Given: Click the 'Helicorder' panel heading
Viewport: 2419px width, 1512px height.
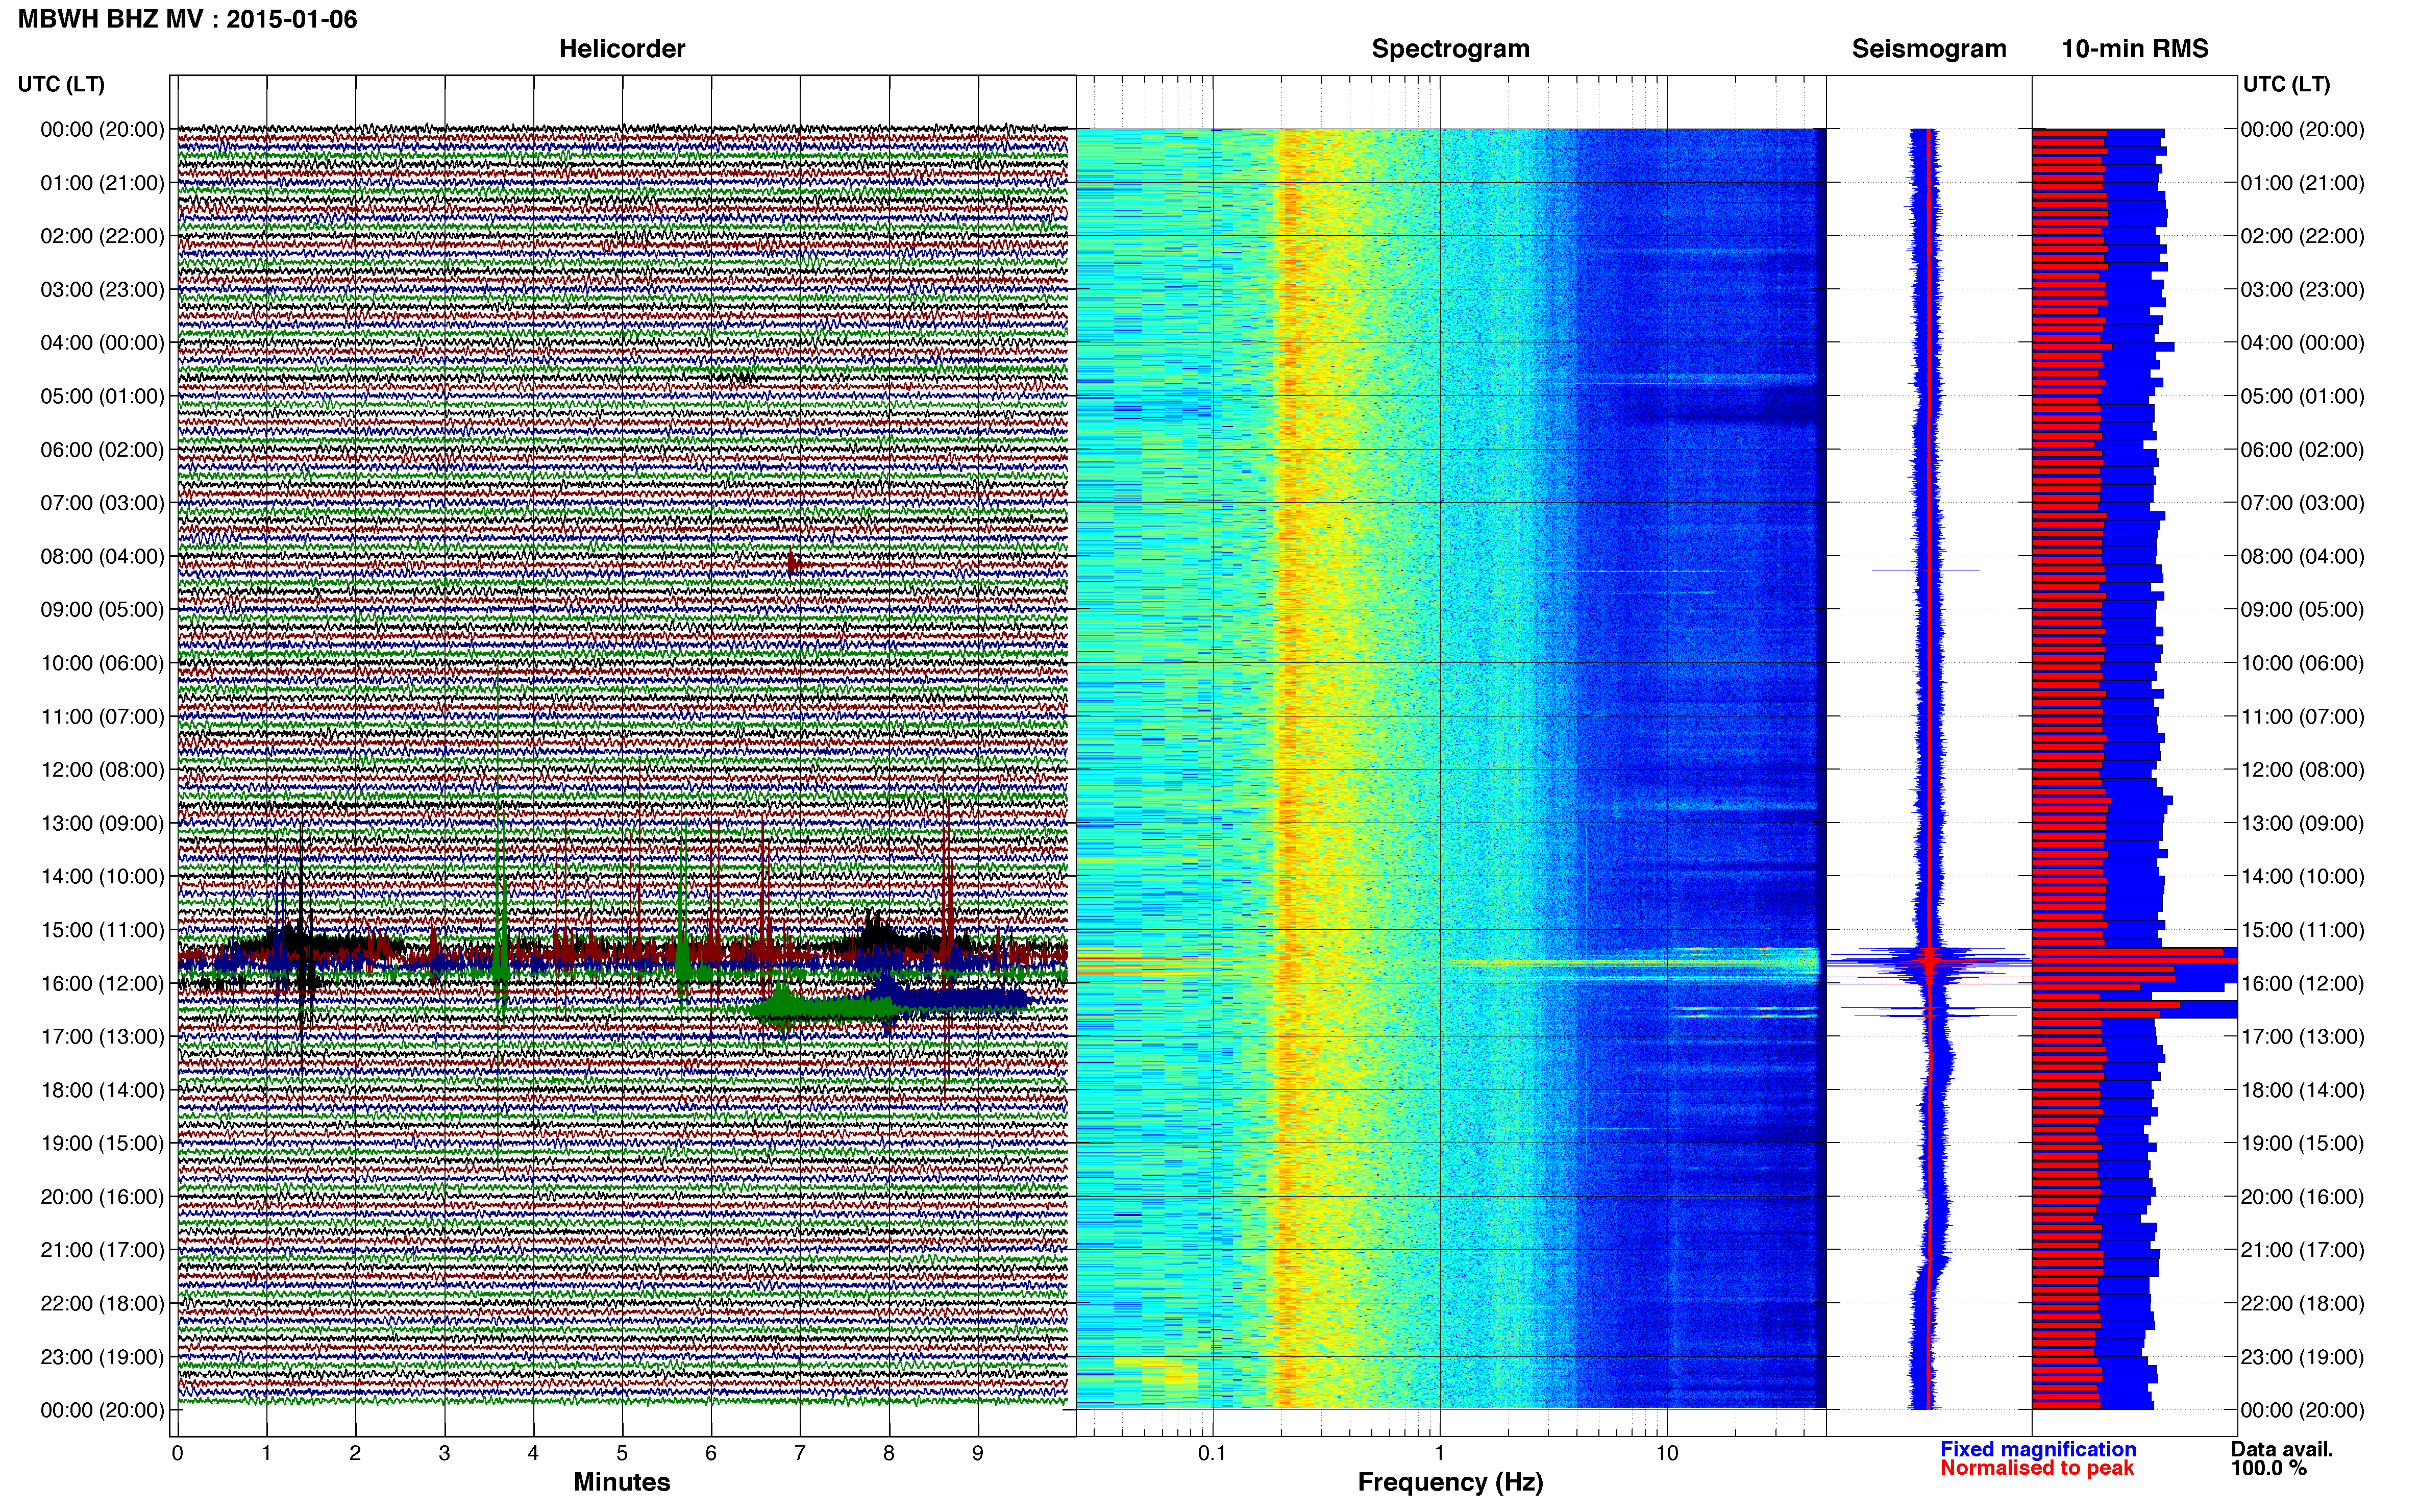Looking at the screenshot, I should (x=622, y=49).
